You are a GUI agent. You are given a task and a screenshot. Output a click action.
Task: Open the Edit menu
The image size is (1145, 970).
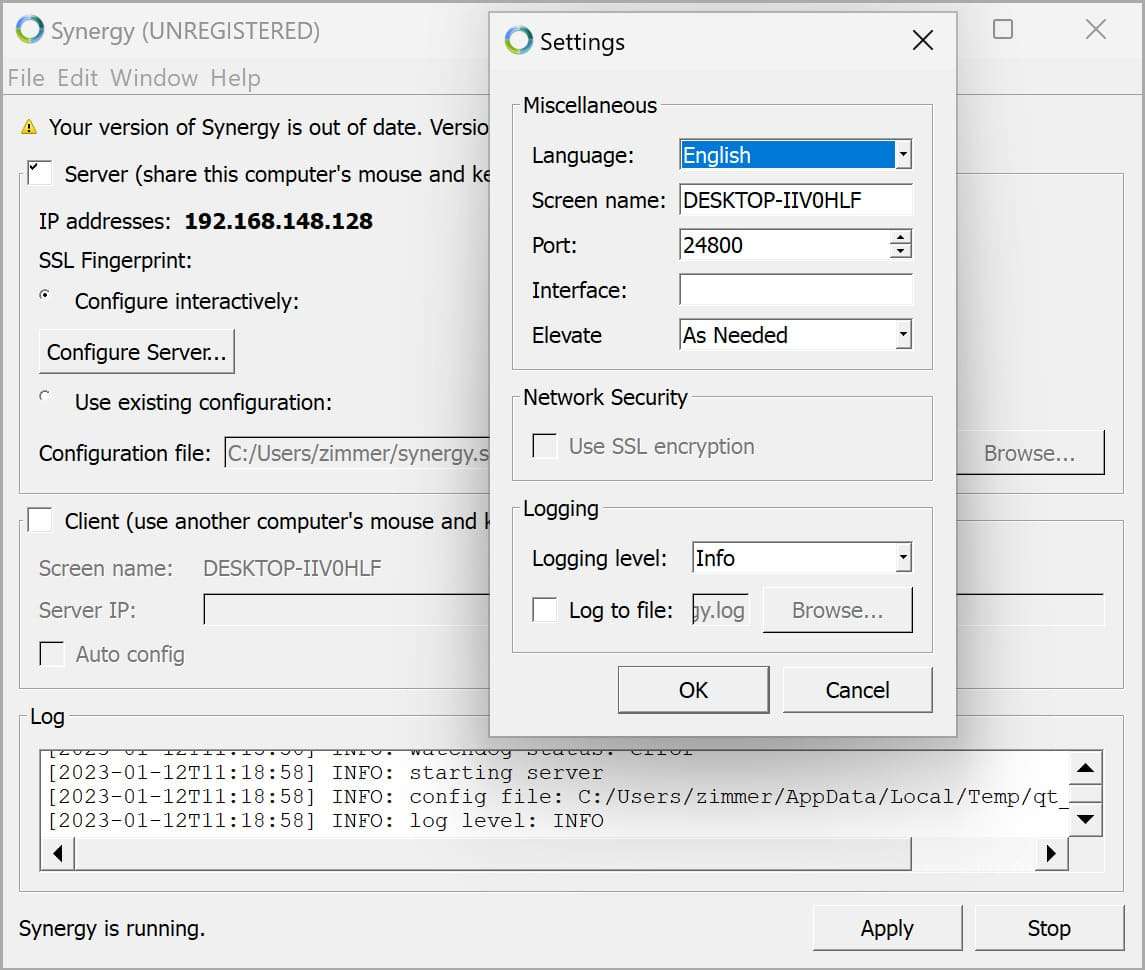point(77,77)
